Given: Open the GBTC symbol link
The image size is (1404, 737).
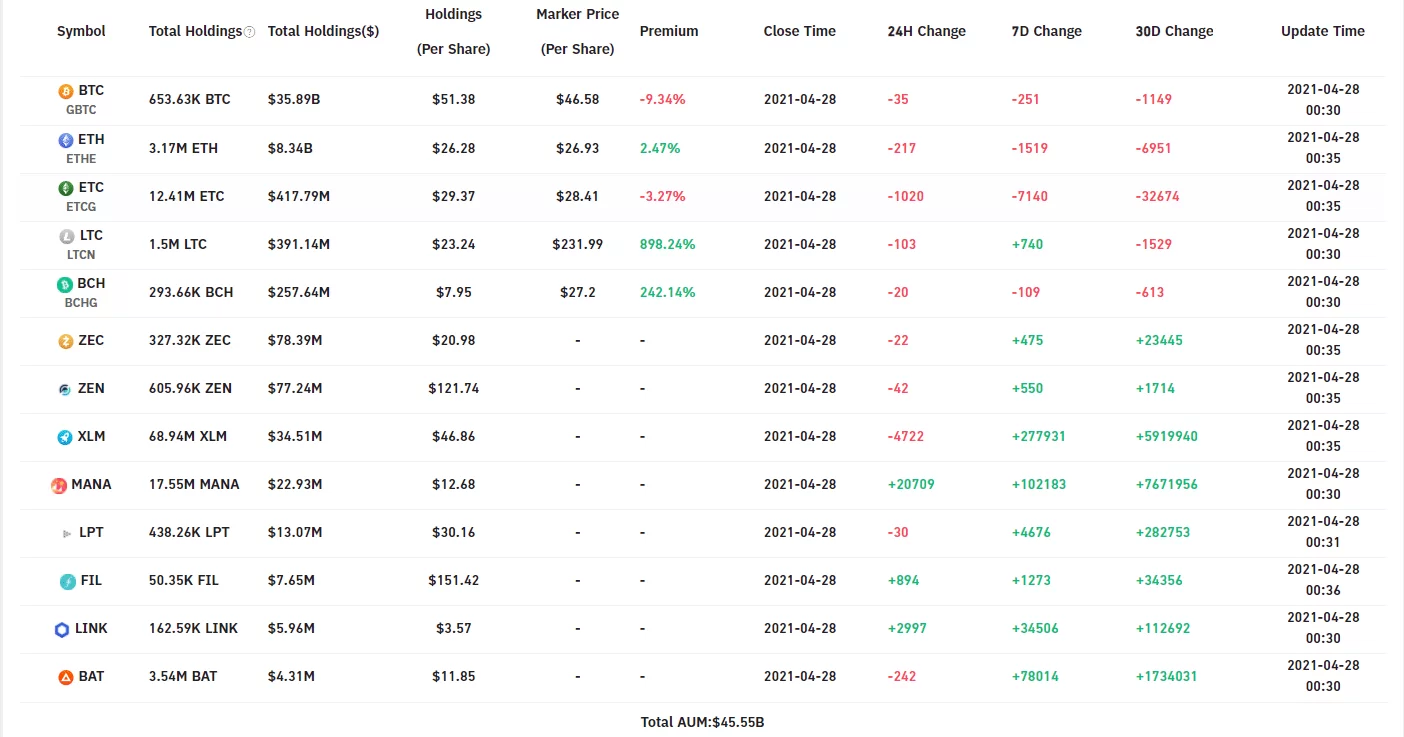Looking at the screenshot, I should click(81, 110).
